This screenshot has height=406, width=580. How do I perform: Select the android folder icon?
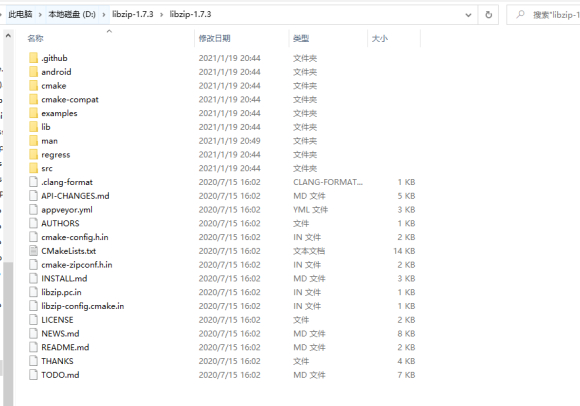click(x=33, y=72)
